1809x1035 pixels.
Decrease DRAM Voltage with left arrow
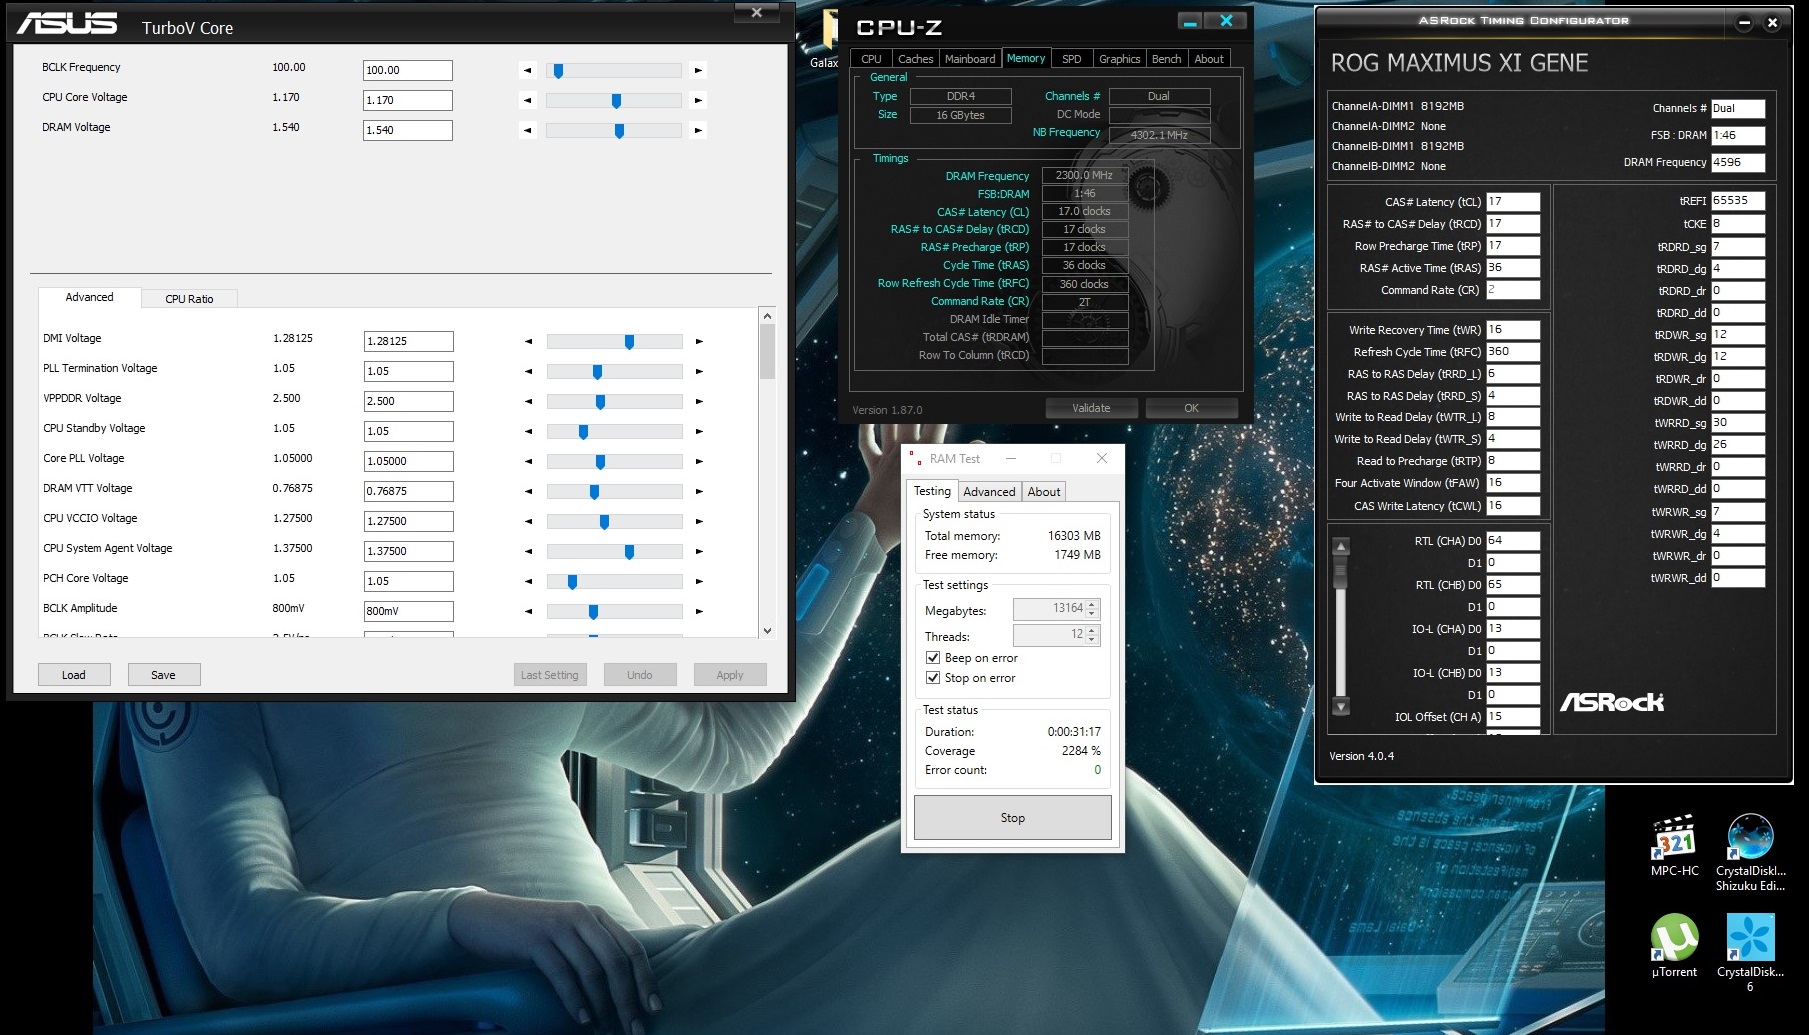pyautogui.click(x=528, y=130)
